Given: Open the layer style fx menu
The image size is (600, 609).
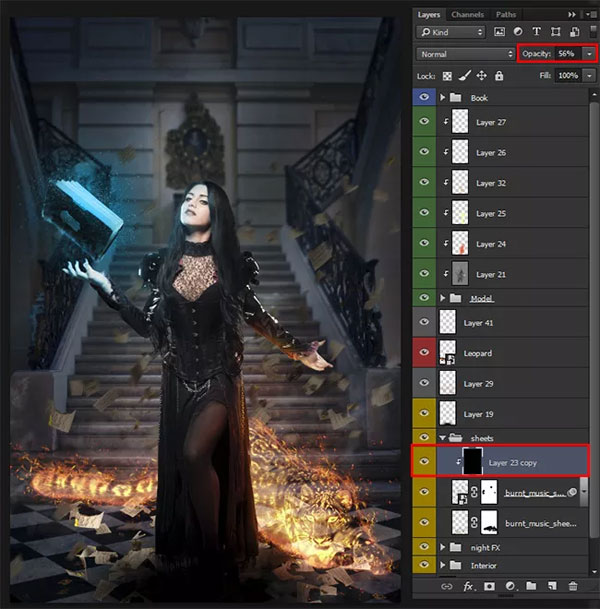Looking at the screenshot, I should pos(468,586).
